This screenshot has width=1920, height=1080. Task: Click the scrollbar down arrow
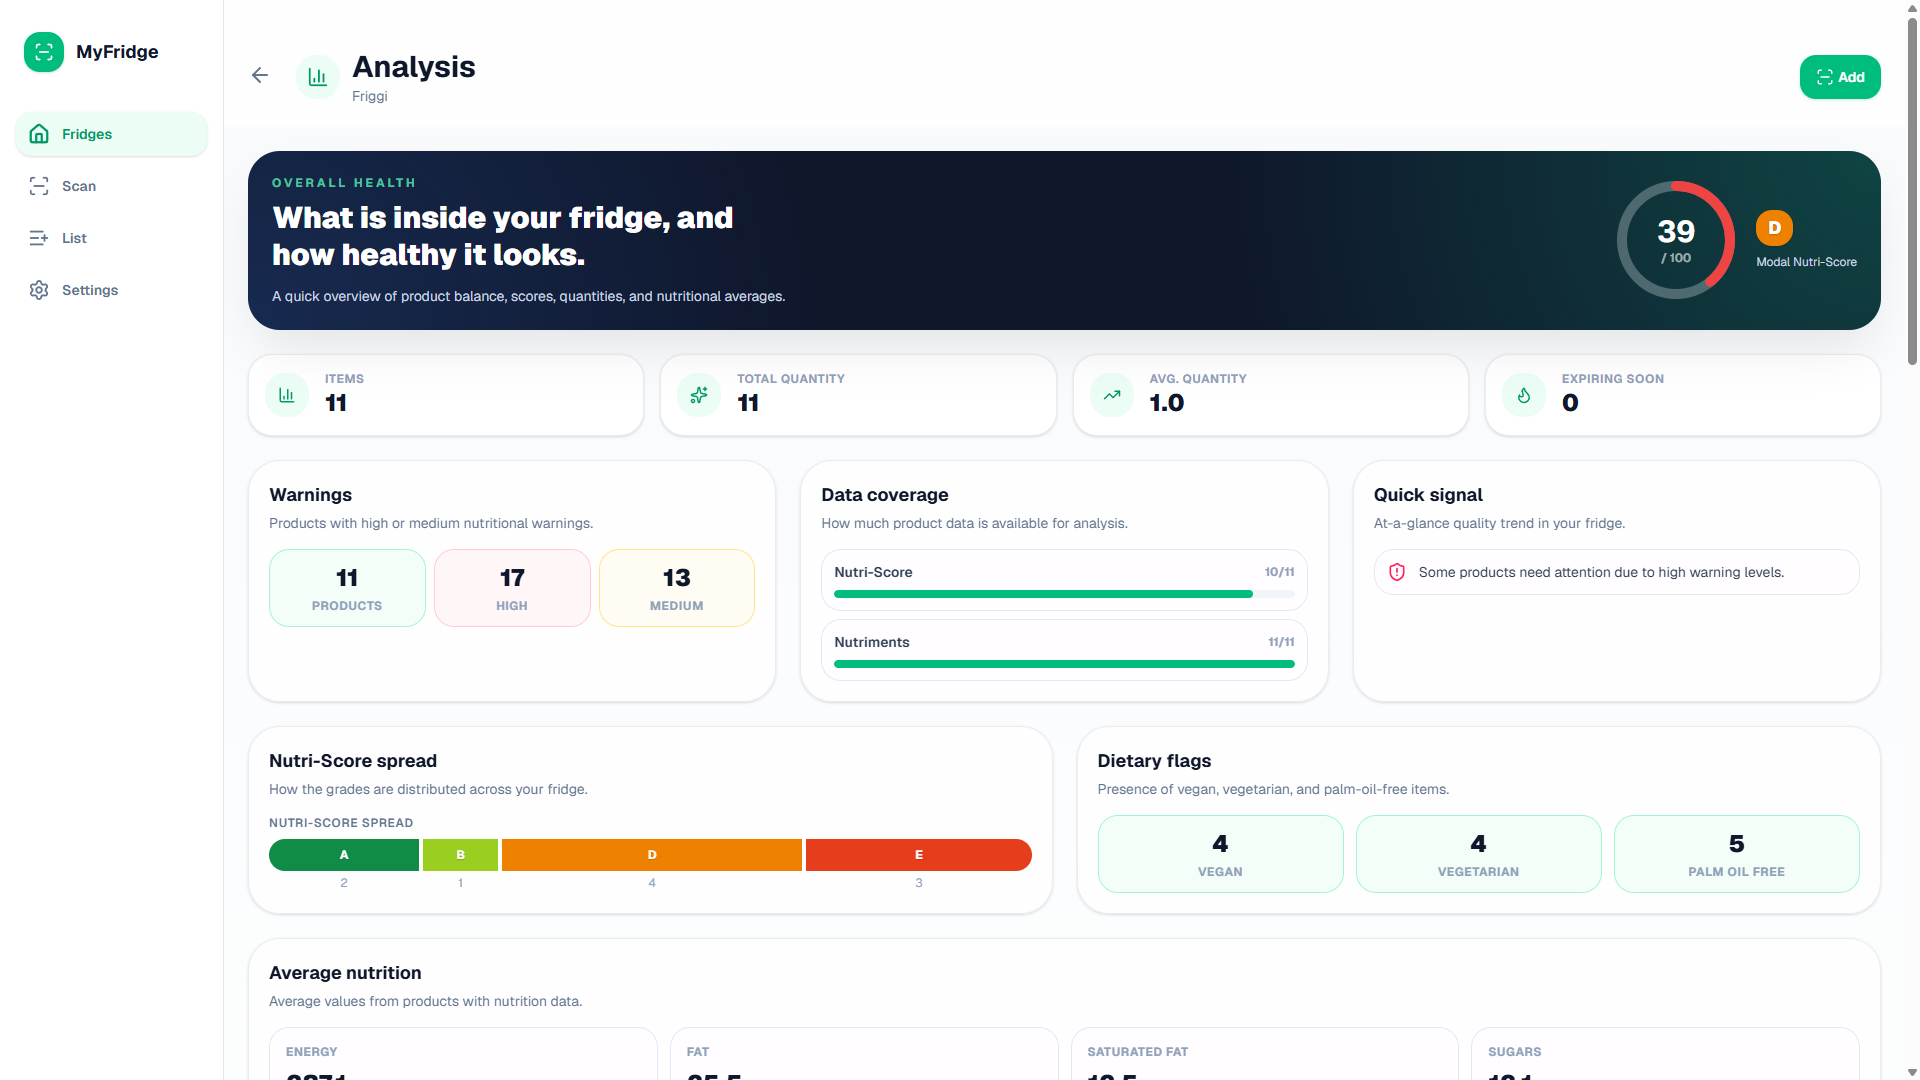[x=1912, y=1072]
